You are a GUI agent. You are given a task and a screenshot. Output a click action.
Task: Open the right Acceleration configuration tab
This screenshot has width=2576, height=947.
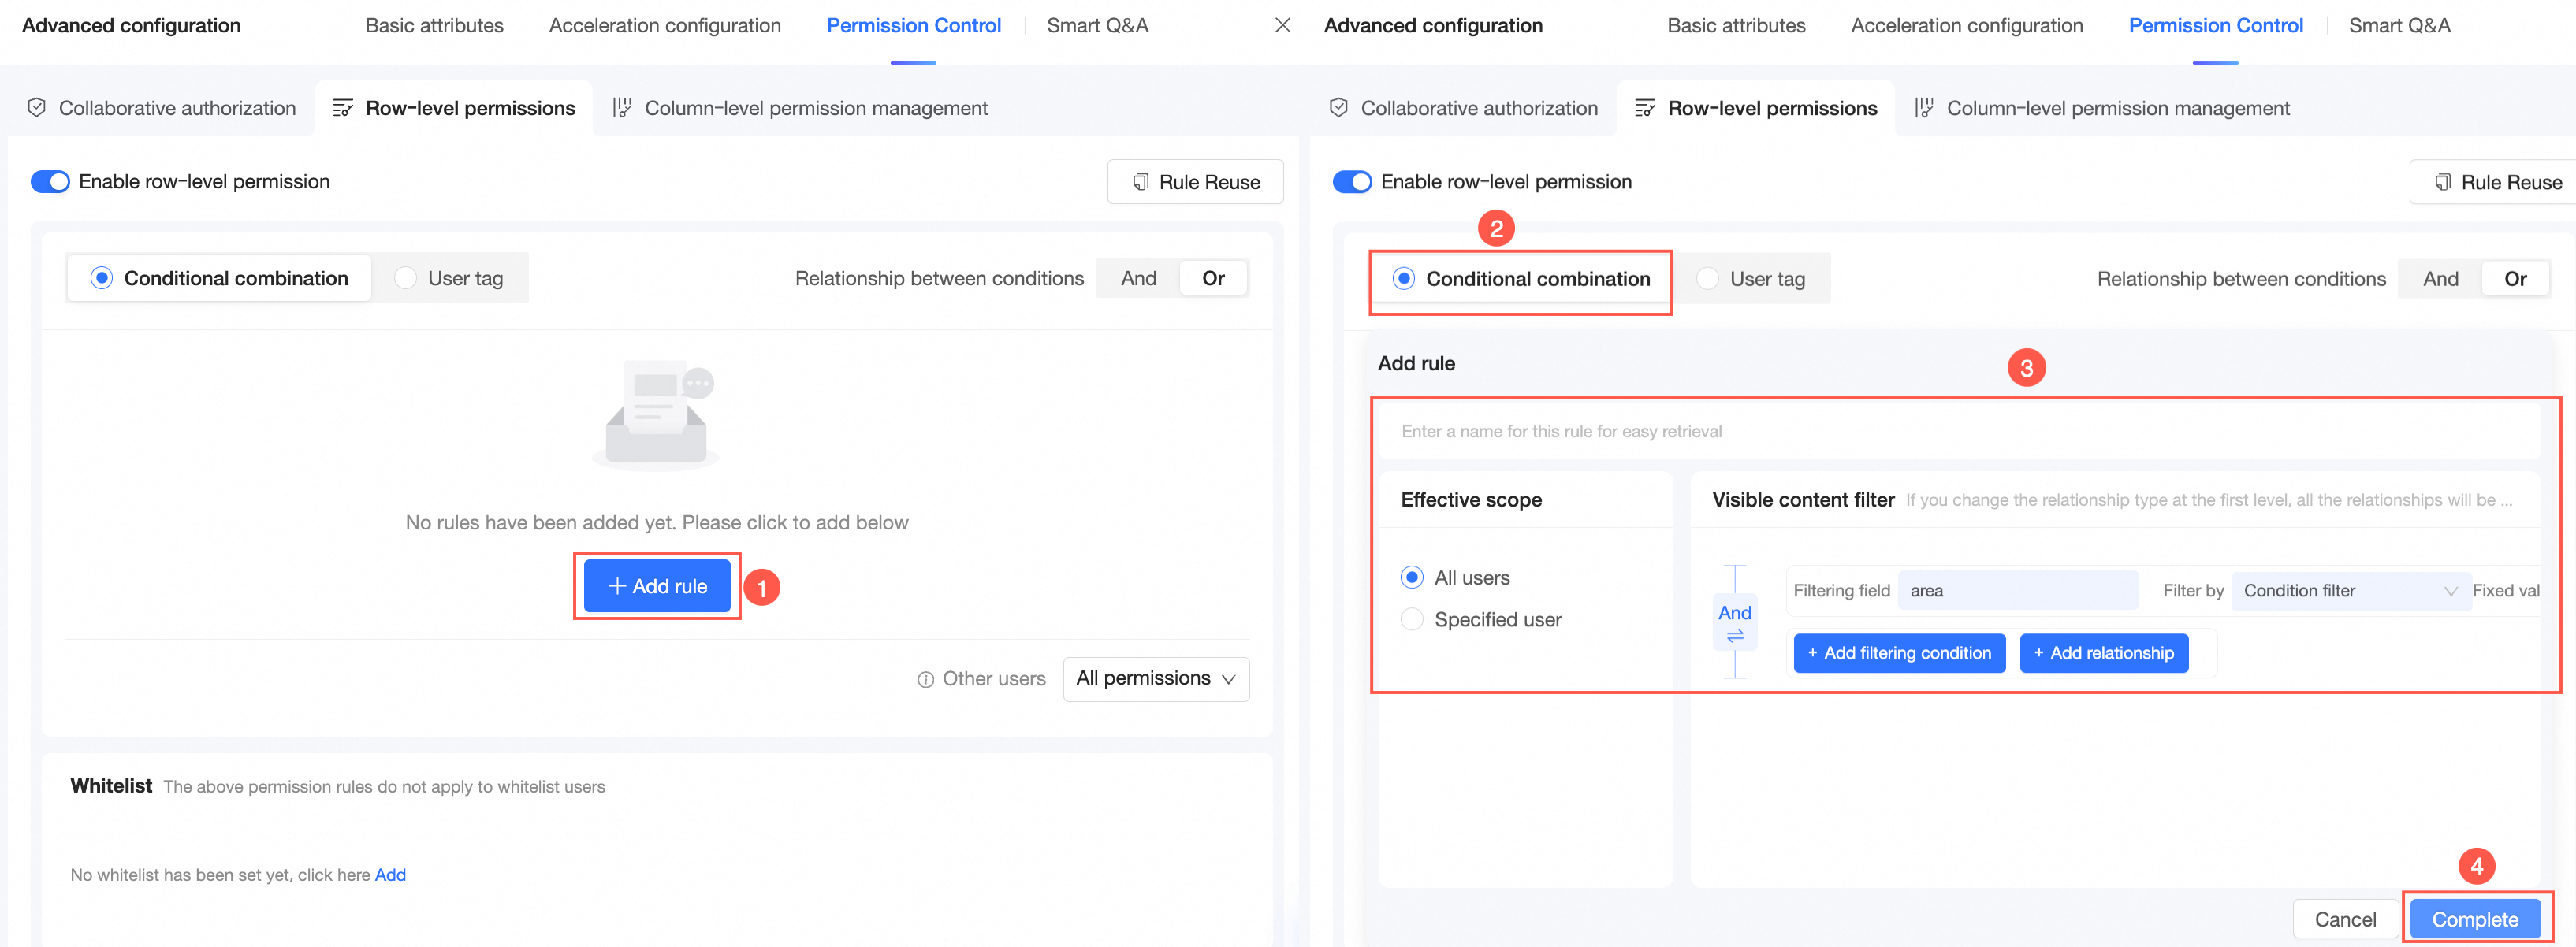tap(1966, 26)
